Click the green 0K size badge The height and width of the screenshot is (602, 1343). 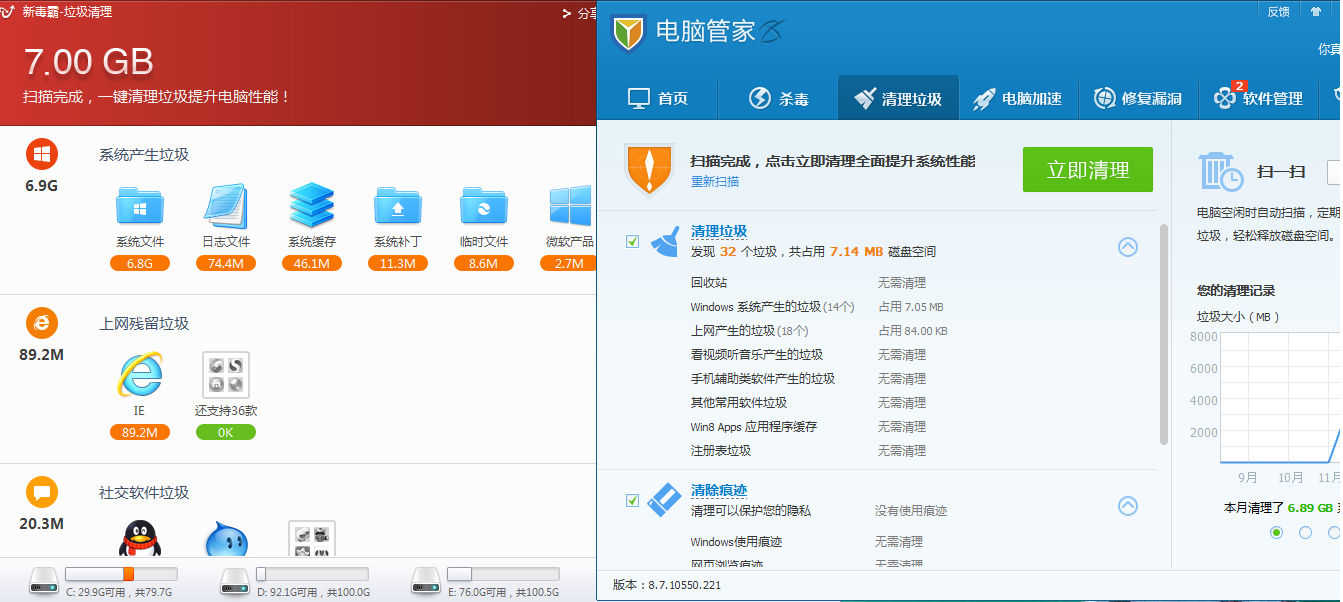pyautogui.click(x=226, y=432)
